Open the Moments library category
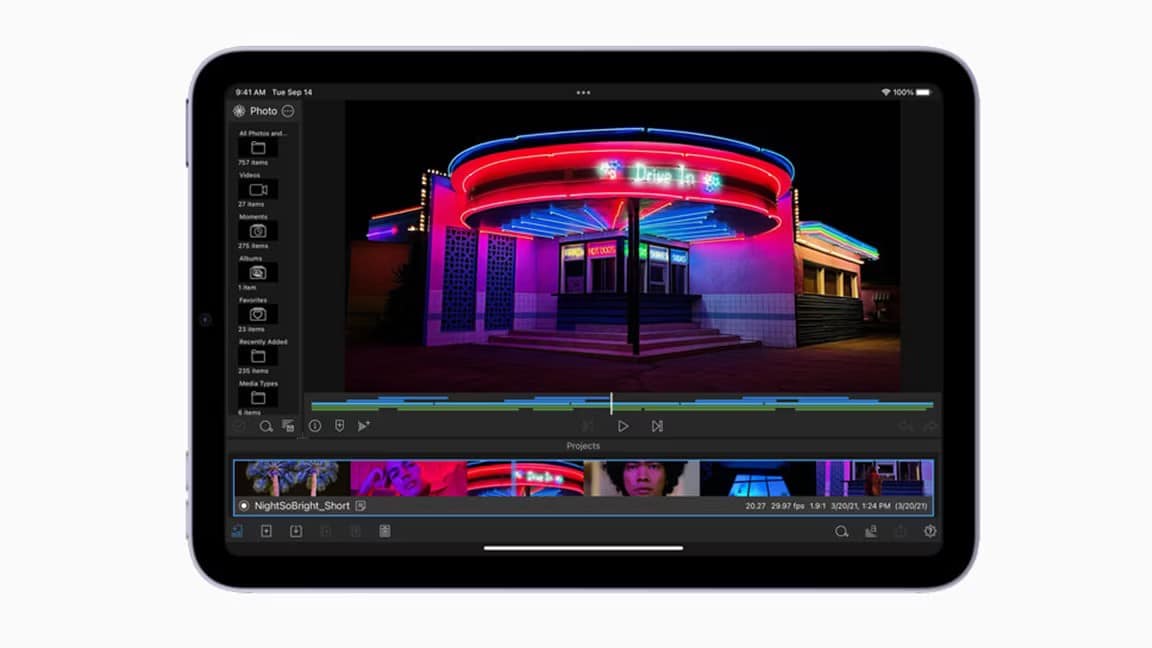This screenshot has height=648, width=1152. coord(258,231)
